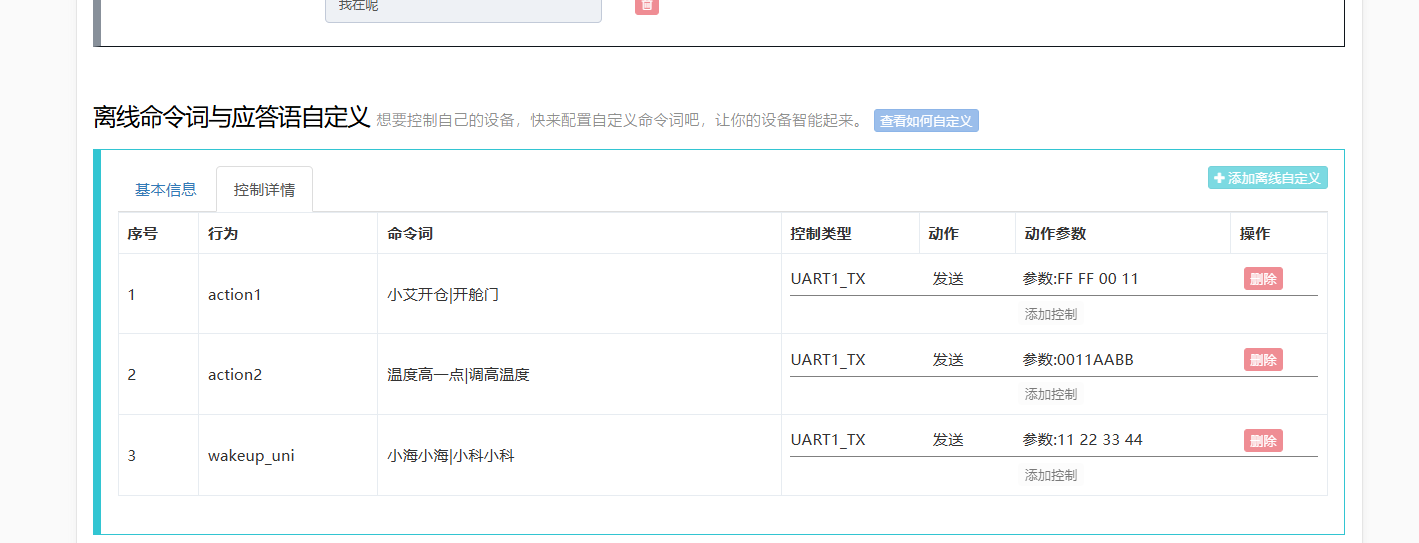Select the command word 小艾开仓|开舱门
The height and width of the screenshot is (543, 1419).
pyautogui.click(x=443, y=294)
